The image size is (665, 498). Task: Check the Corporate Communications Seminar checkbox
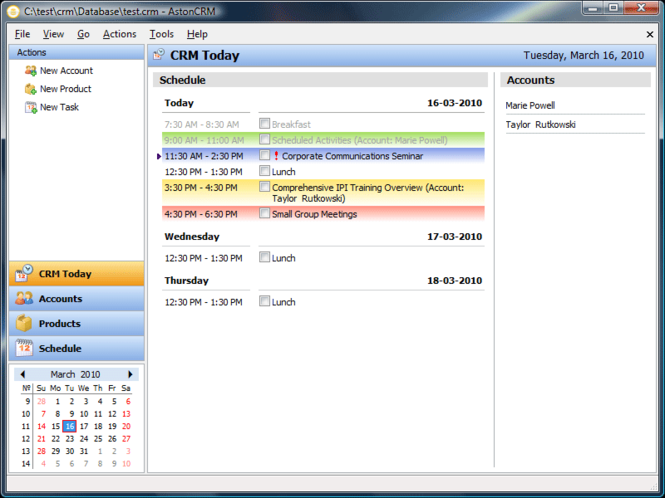click(x=264, y=155)
